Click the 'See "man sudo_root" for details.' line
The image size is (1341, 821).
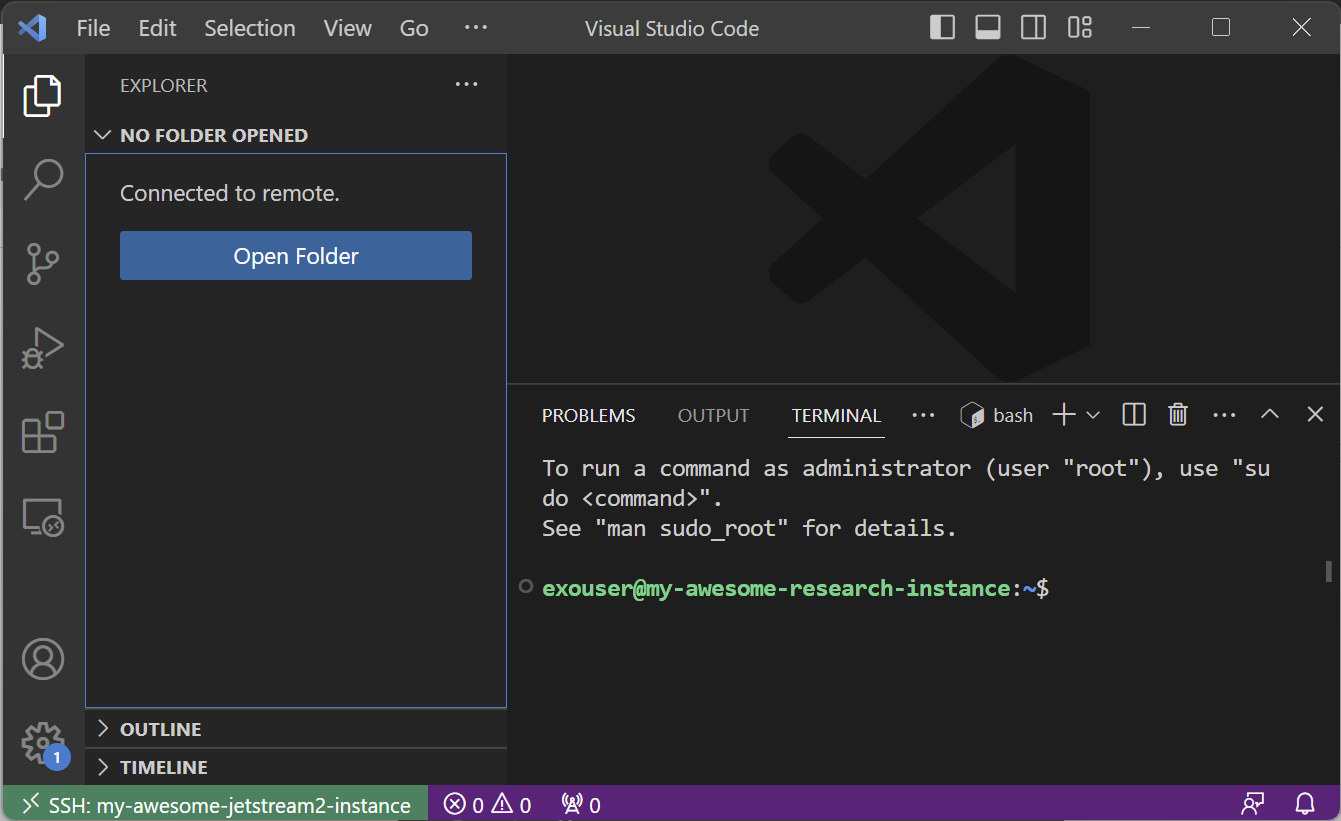pos(749,528)
